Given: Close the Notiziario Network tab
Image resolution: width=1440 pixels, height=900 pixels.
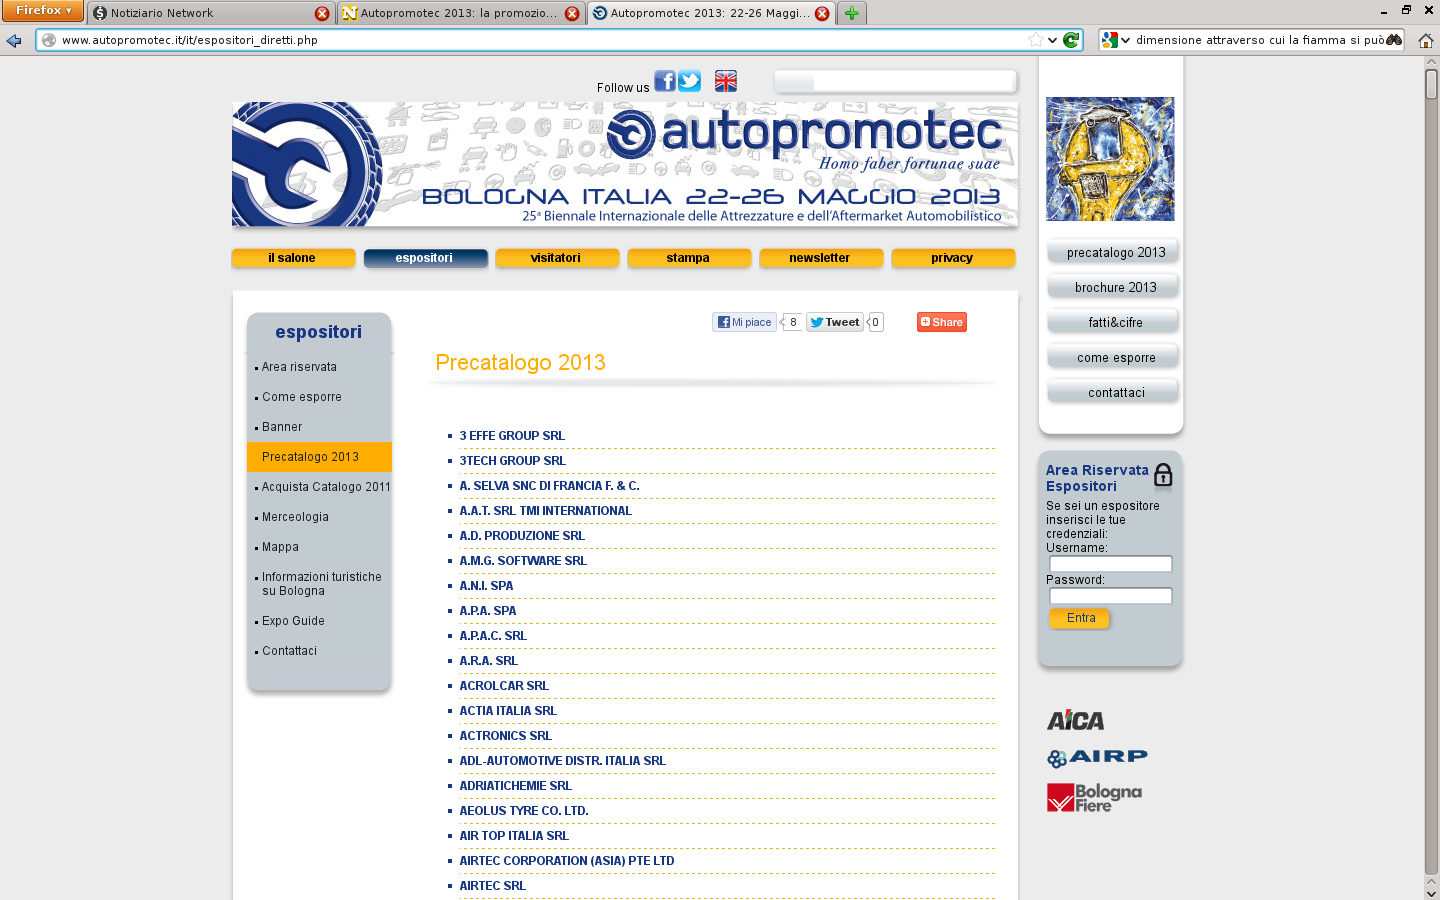Looking at the screenshot, I should click(x=322, y=13).
